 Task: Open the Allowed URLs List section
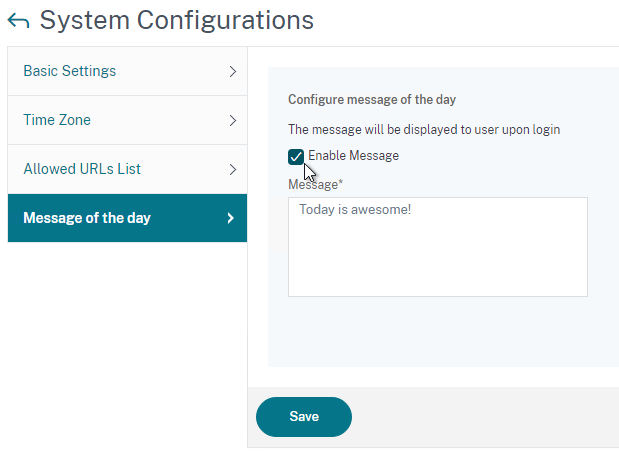[127, 169]
